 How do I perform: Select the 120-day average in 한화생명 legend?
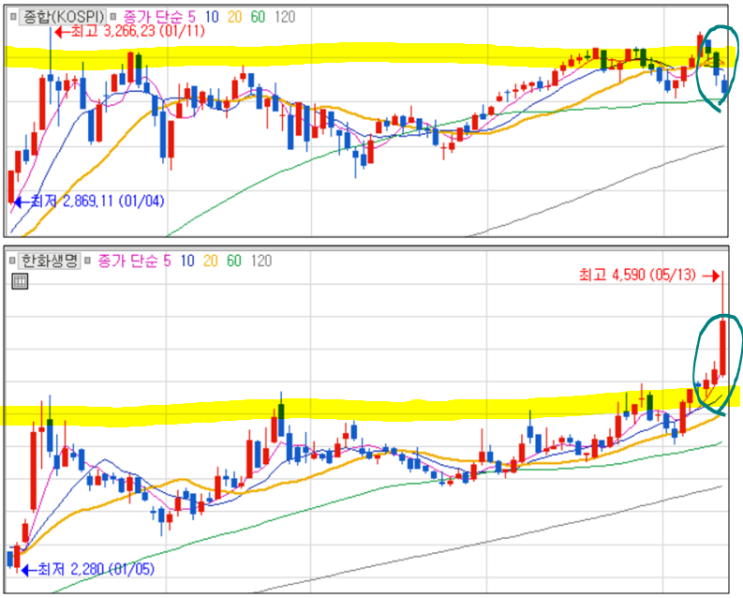click(261, 261)
